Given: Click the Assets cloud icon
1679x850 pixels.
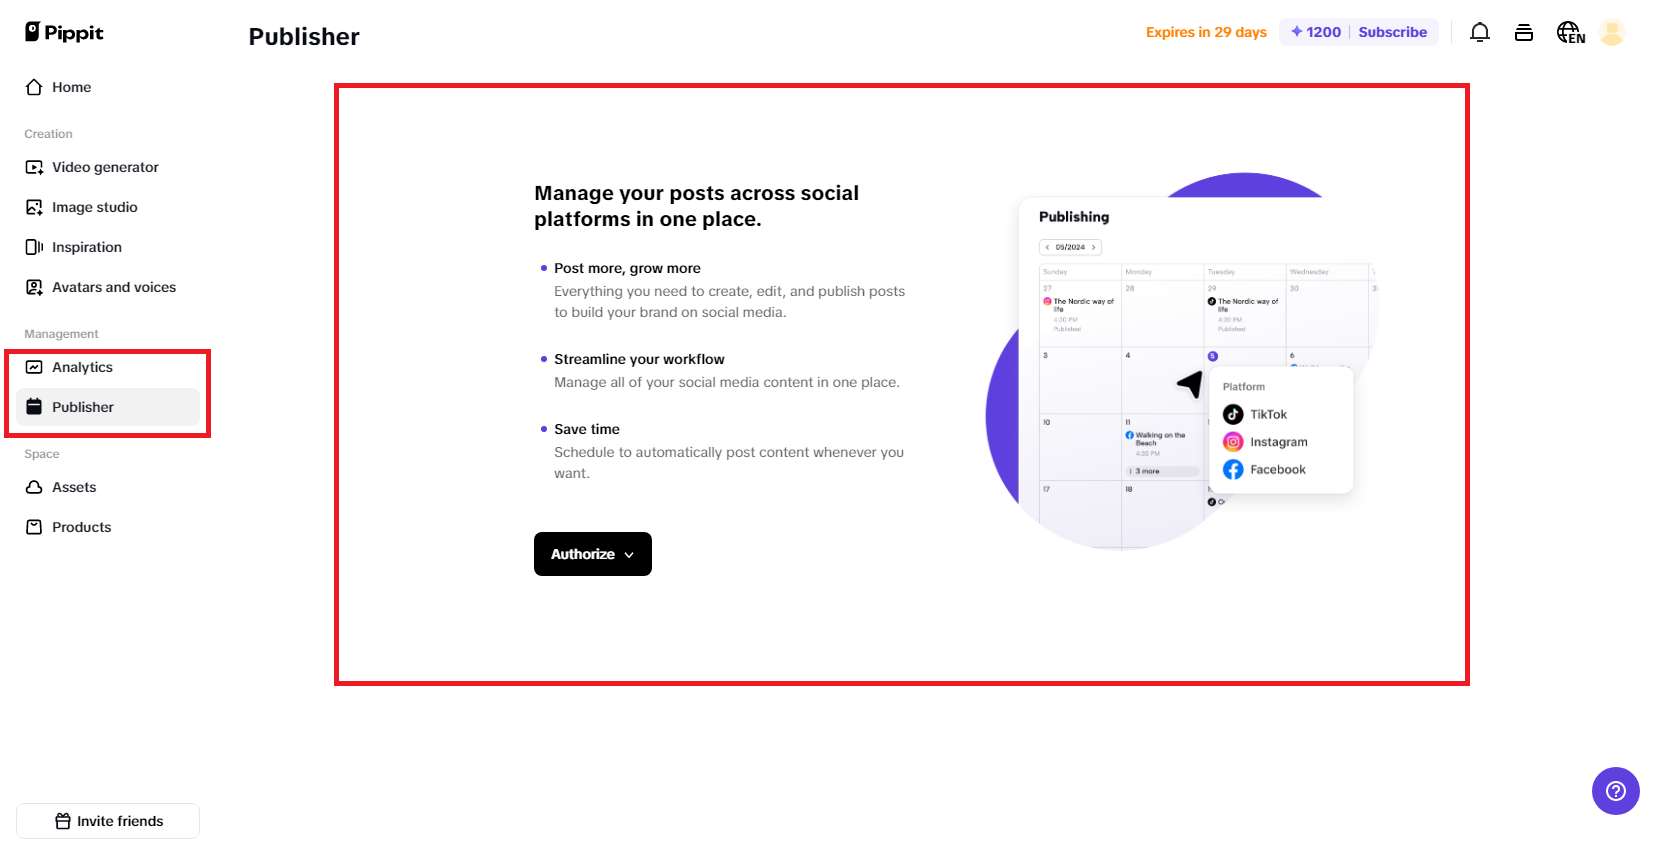Looking at the screenshot, I should coord(34,487).
